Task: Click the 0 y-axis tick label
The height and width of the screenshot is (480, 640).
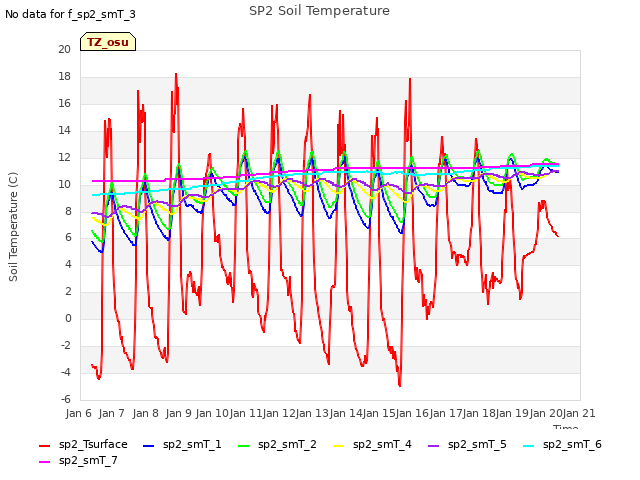Action: (68, 318)
